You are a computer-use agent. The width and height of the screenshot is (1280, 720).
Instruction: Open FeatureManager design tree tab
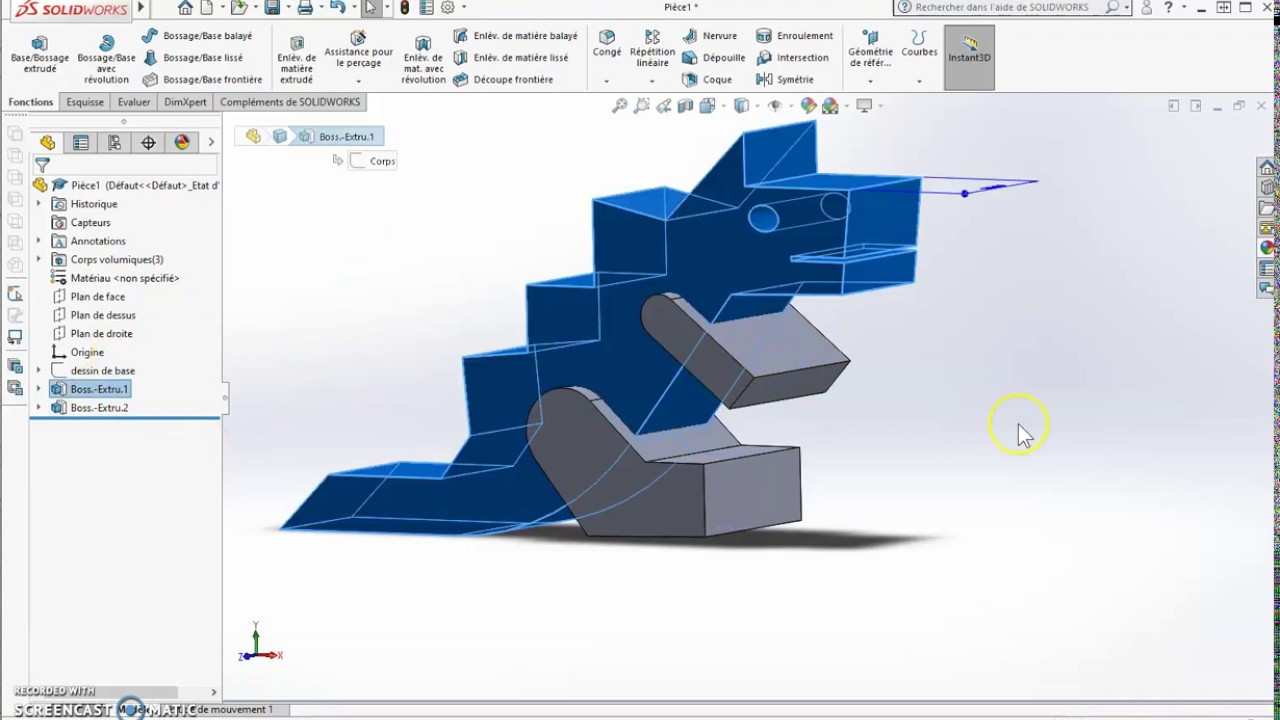[x=47, y=143]
